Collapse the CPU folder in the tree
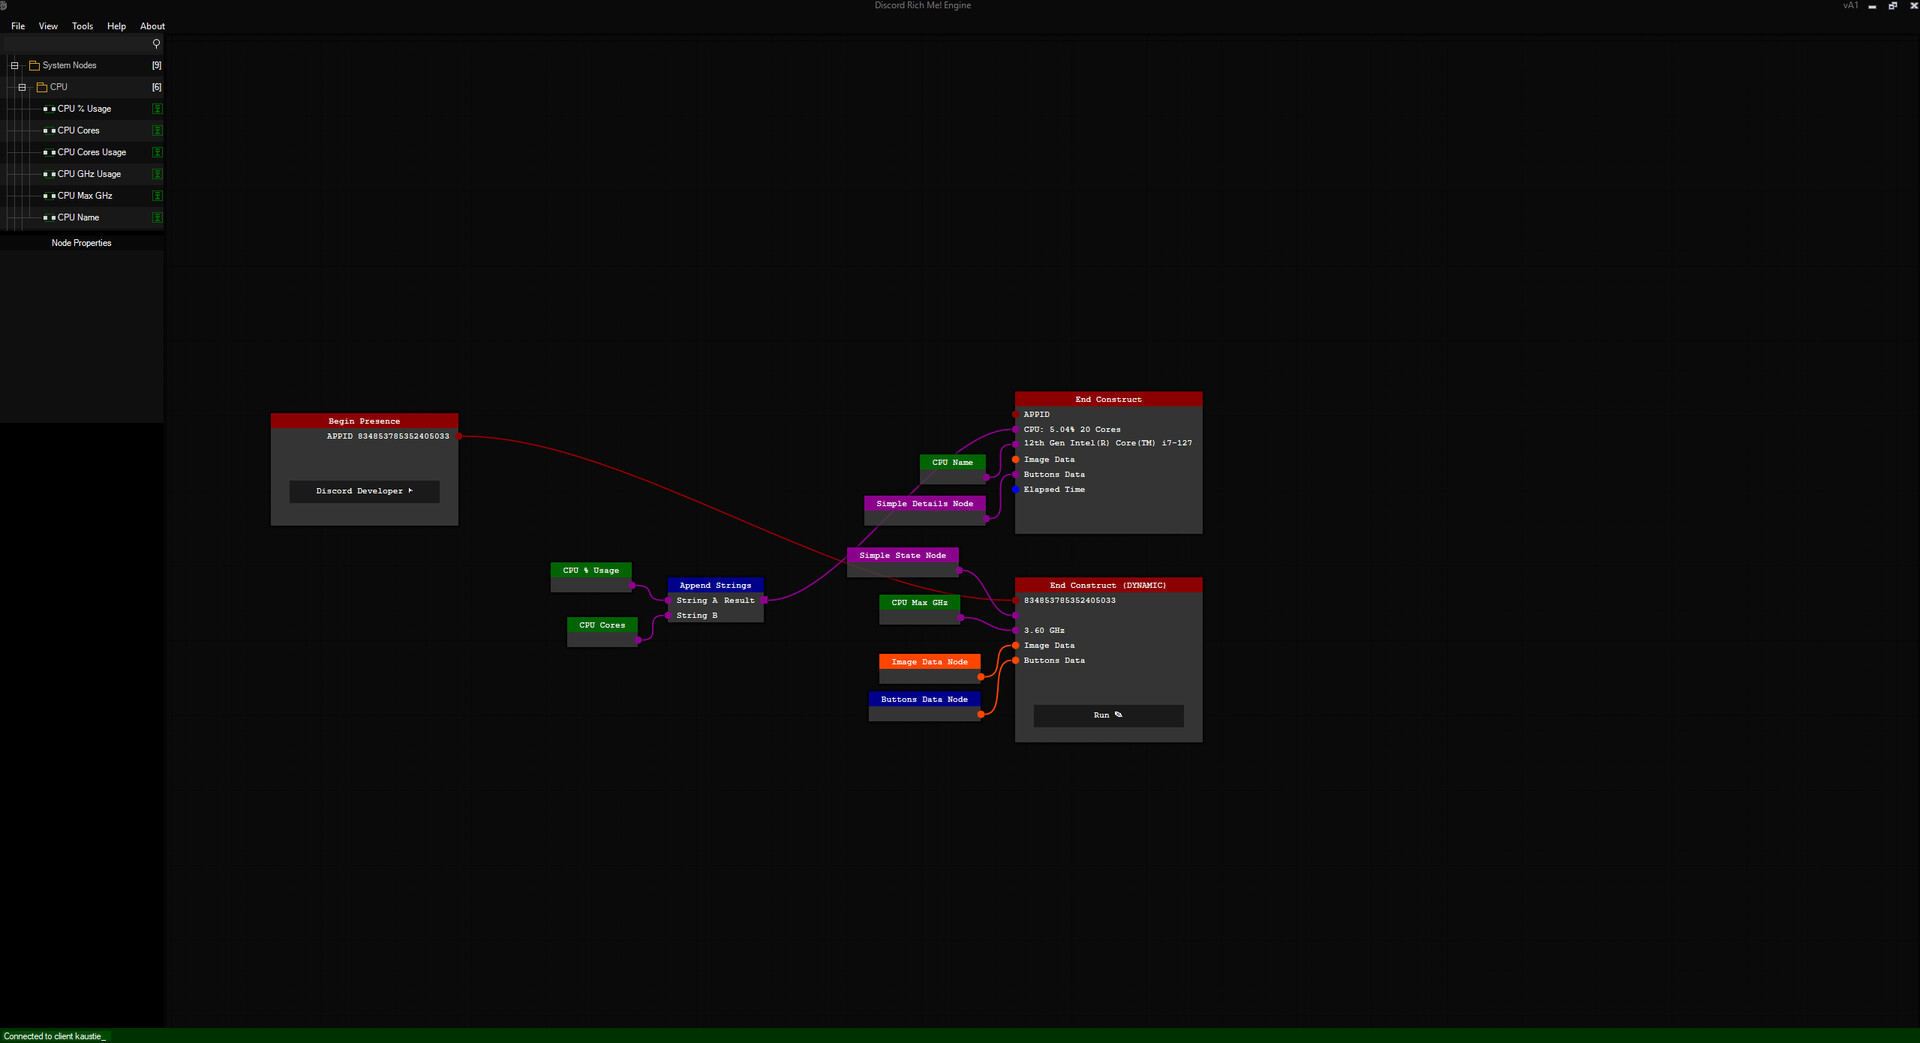The image size is (1920, 1043). (x=21, y=87)
